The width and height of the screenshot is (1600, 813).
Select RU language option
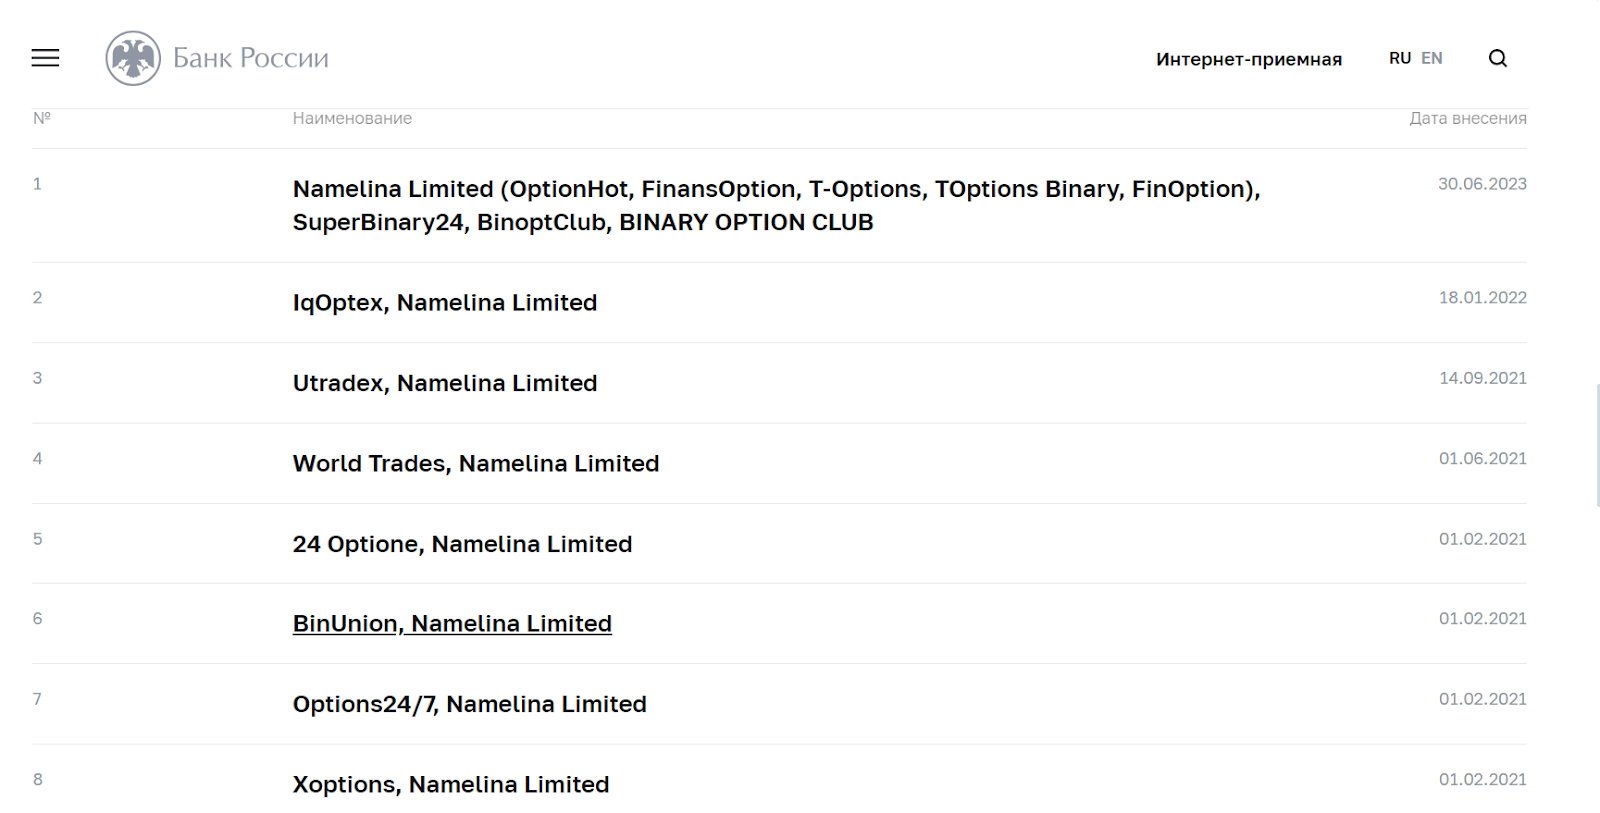coord(1400,58)
